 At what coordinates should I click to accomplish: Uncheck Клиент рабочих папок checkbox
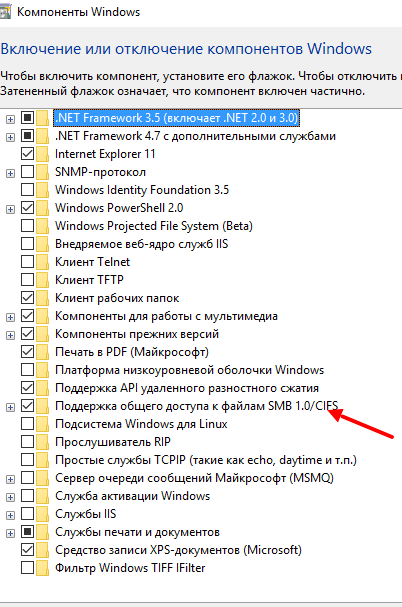click(x=27, y=298)
